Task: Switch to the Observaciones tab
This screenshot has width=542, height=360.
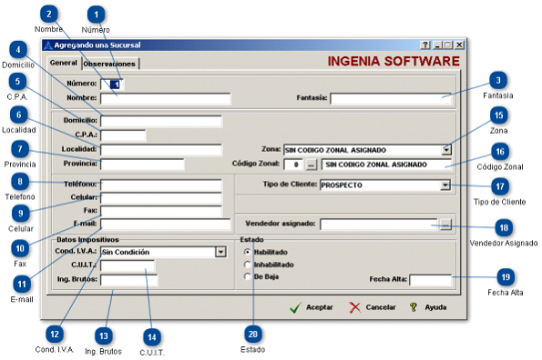Action: click(110, 64)
